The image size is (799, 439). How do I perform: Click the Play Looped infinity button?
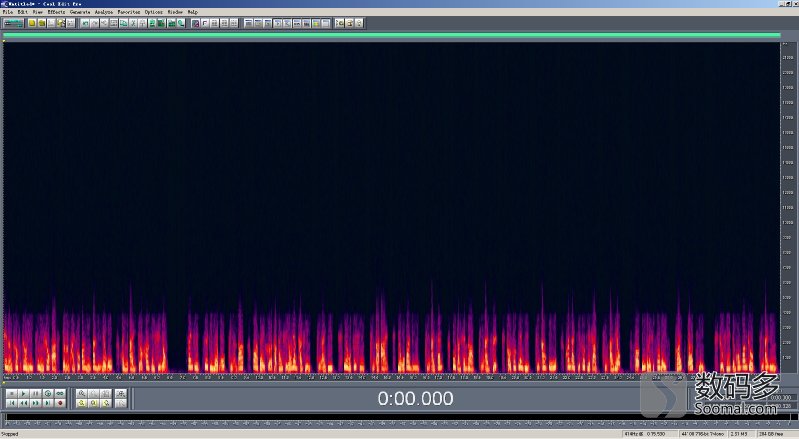pyautogui.click(x=60, y=394)
